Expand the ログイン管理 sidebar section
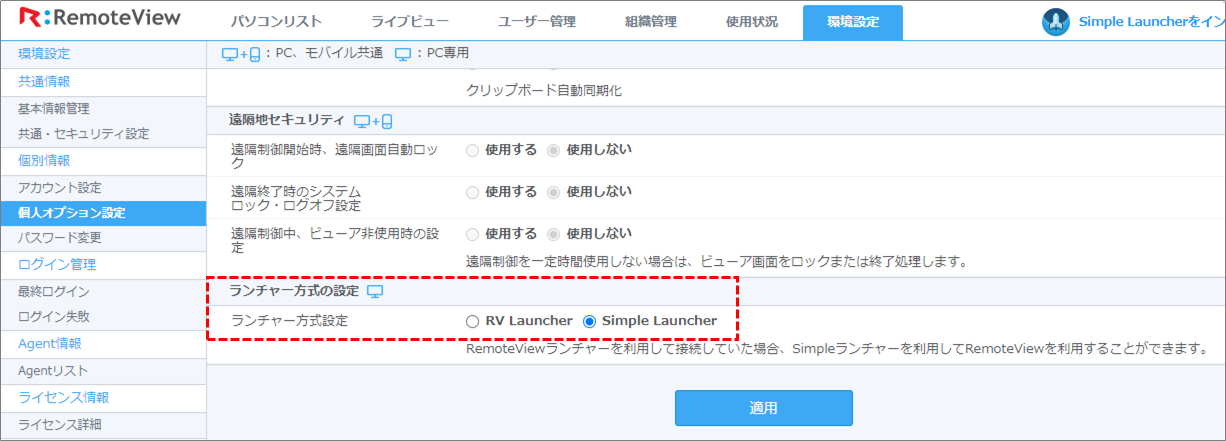Image resolution: width=1226 pixels, height=441 pixels. click(x=57, y=265)
